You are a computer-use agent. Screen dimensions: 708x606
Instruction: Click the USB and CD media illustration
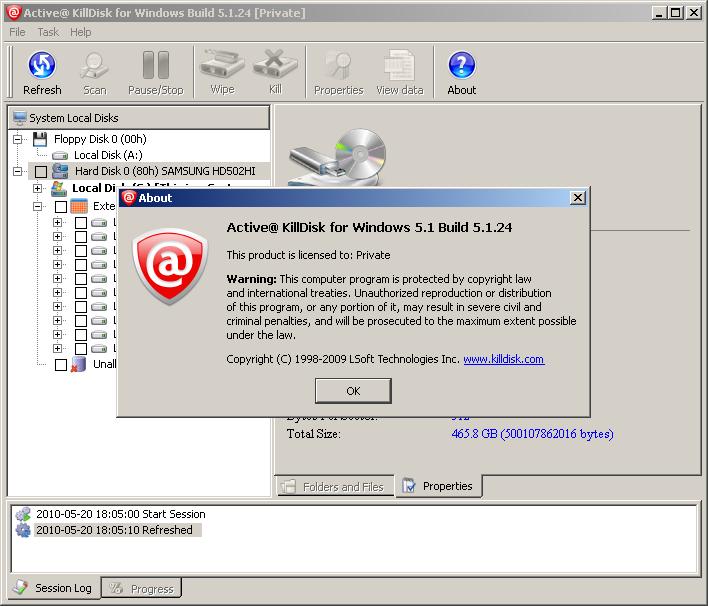337,157
